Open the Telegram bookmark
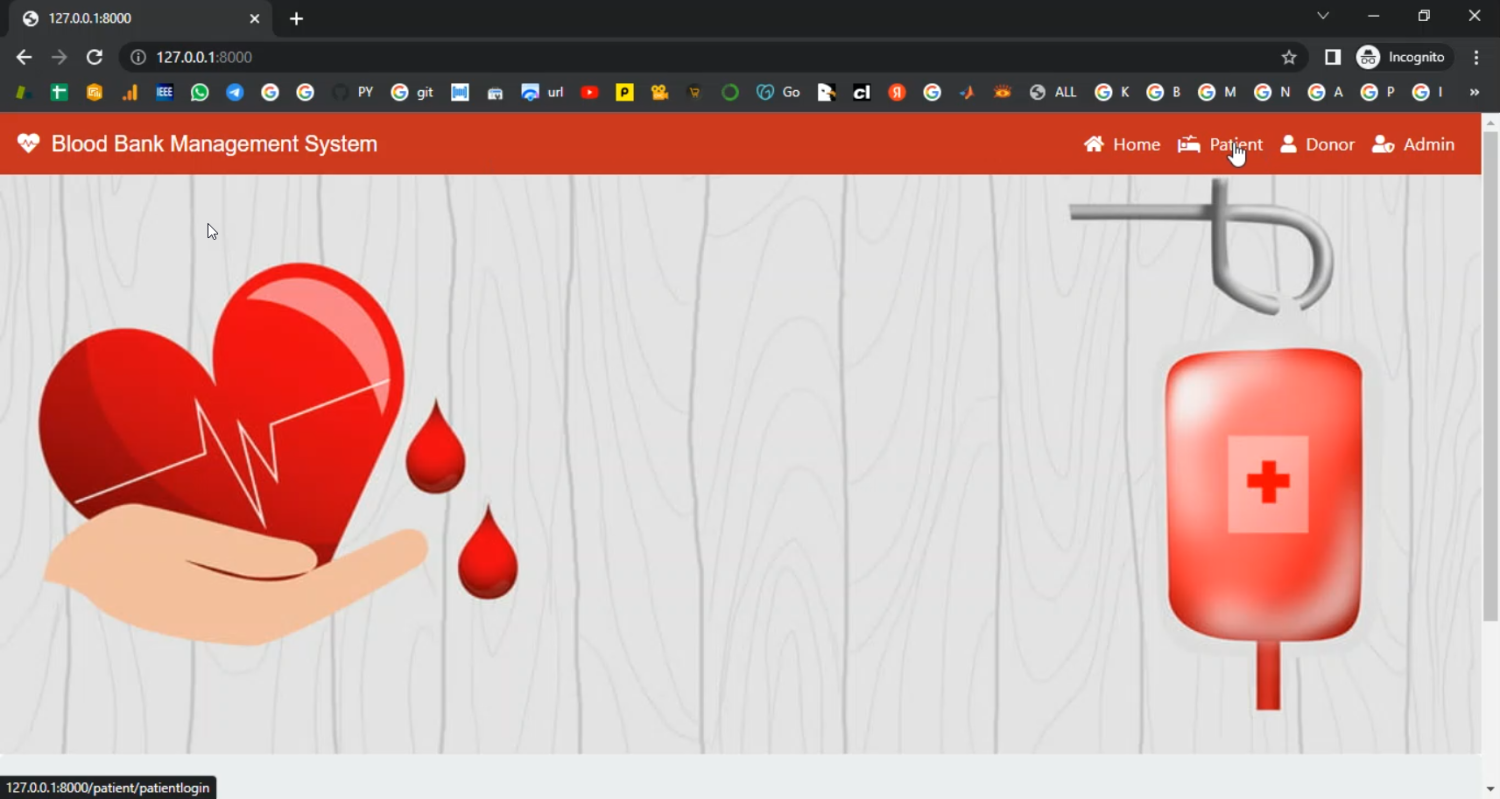The width and height of the screenshot is (1500, 799). click(235, 92)
